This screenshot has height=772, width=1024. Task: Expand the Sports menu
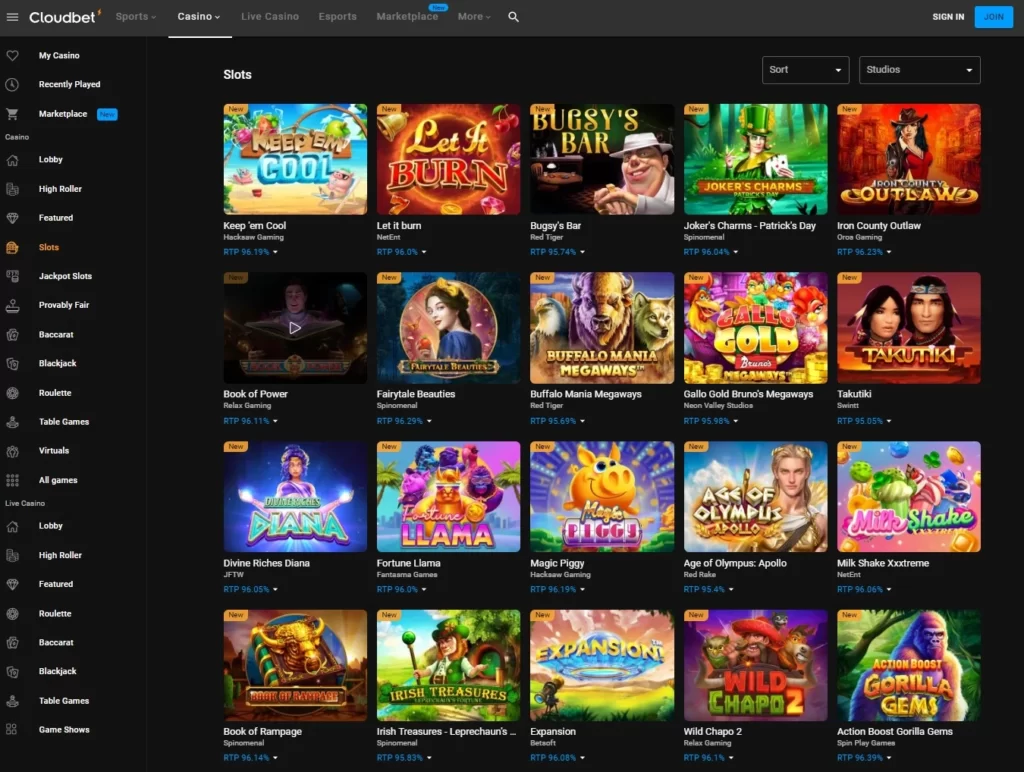click(x=136, y=16)
